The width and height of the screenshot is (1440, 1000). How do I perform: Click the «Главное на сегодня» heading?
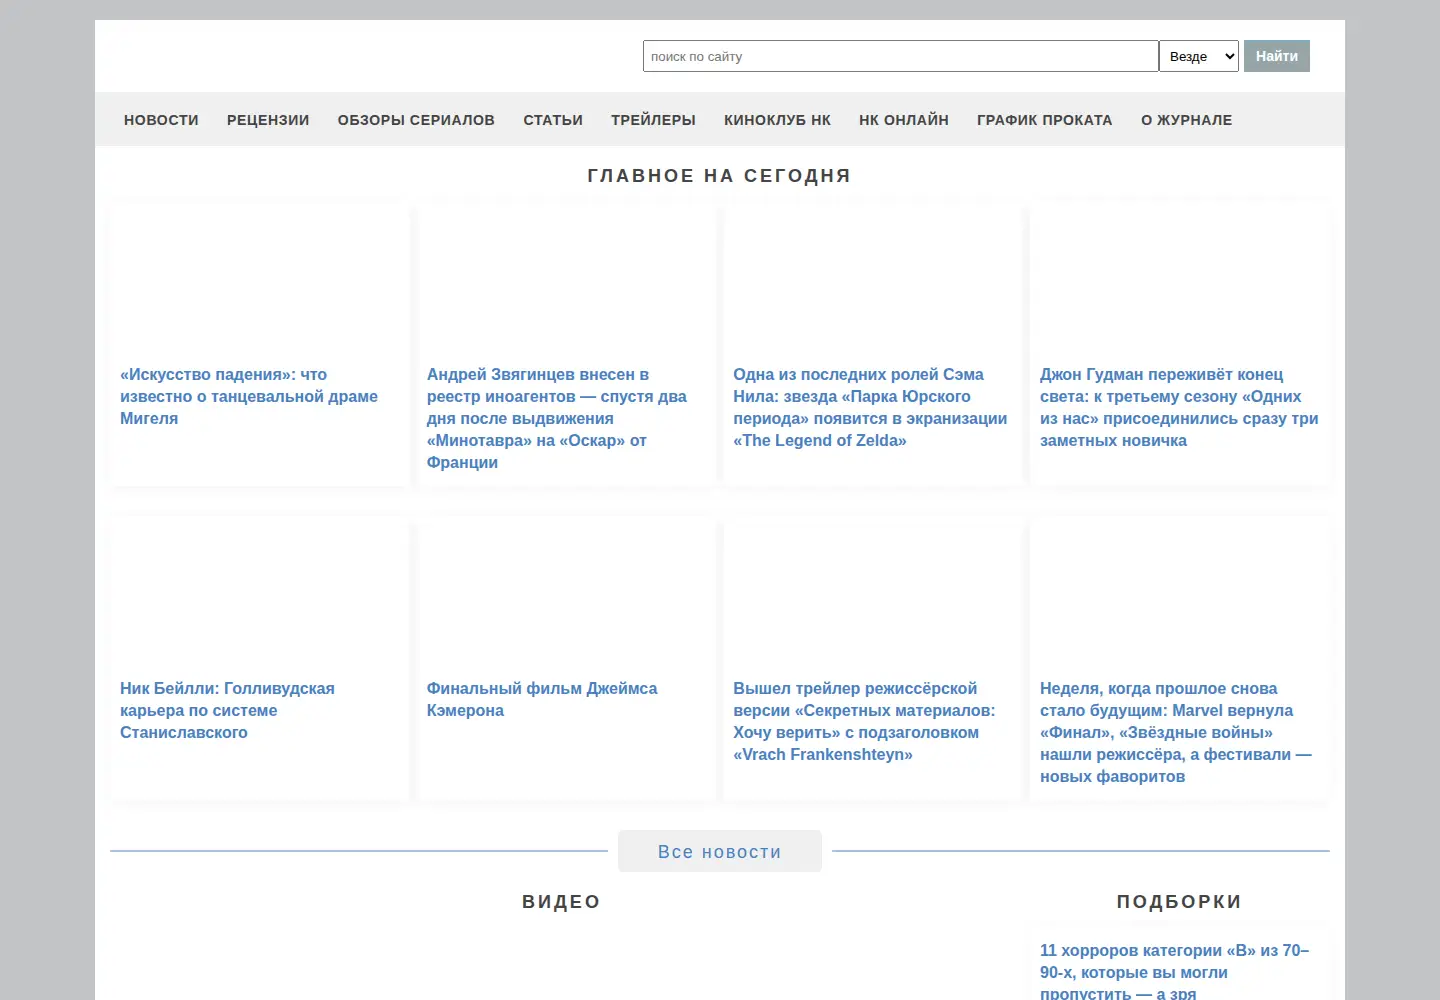click(720, 176)
